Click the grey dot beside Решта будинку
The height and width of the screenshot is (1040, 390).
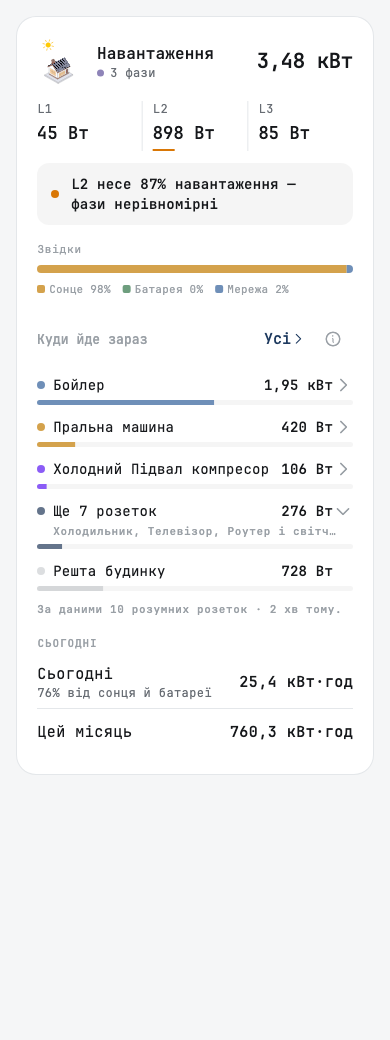click(41, 571)
